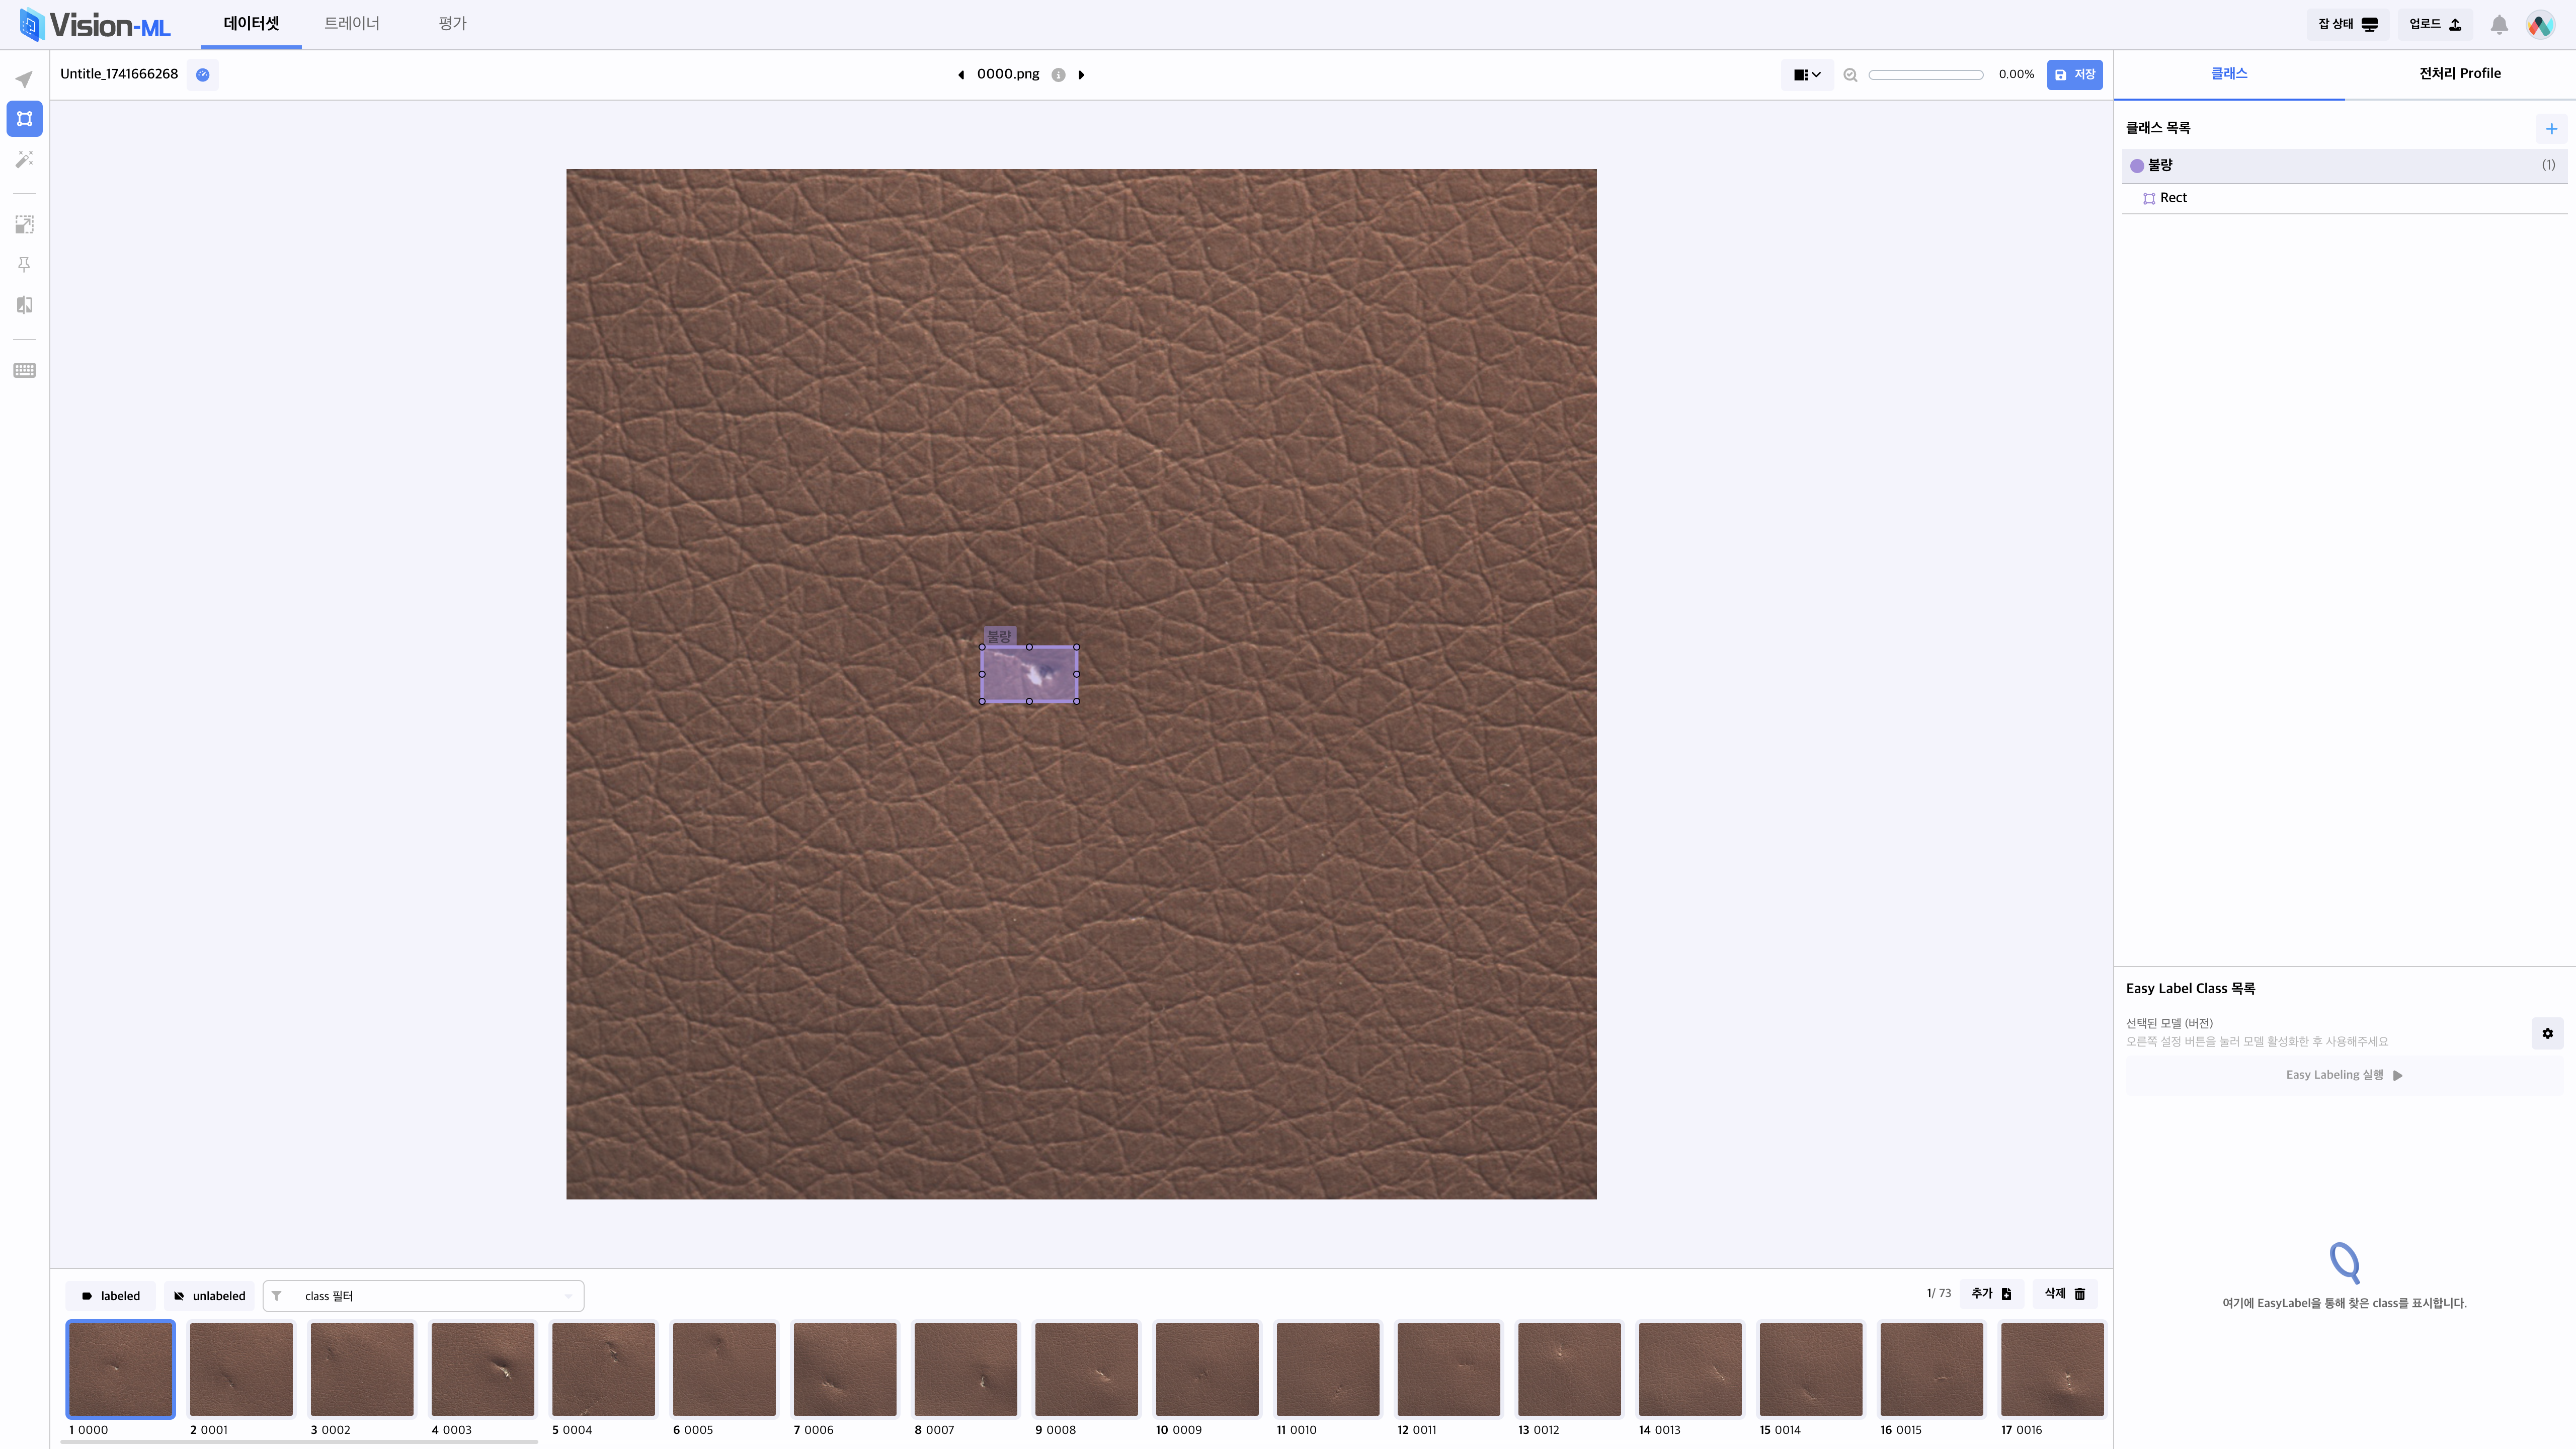Click the Untitle_1741666268 dataset name

tap(119, 74)
